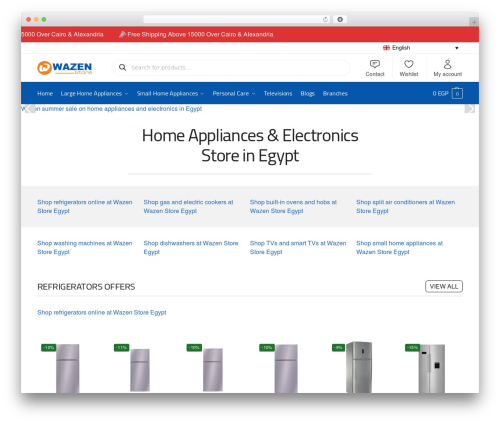Open the Wishlist heart icon

tap(409, 64)
